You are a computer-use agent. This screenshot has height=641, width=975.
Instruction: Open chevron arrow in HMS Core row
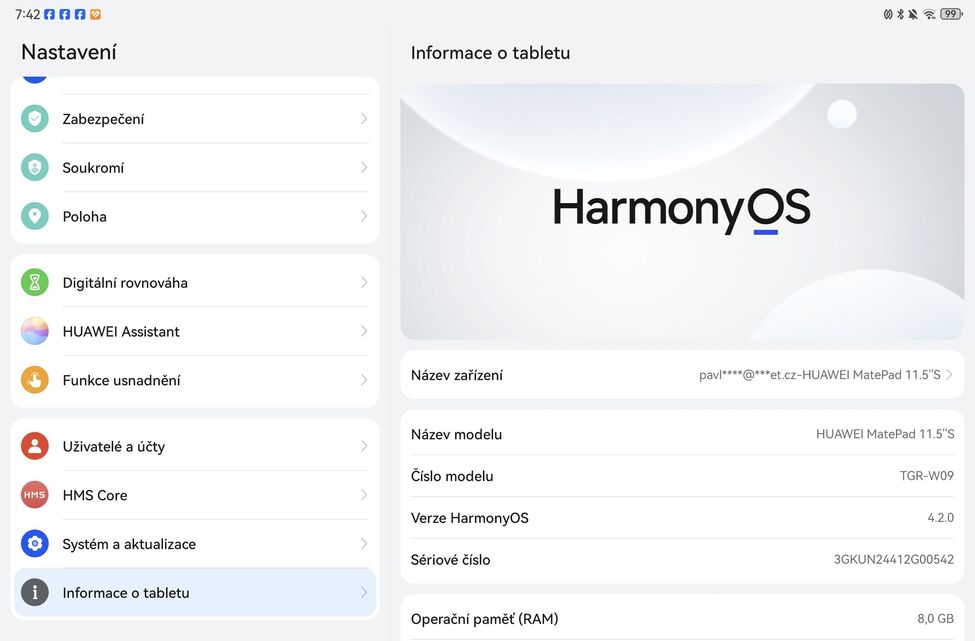364,495
